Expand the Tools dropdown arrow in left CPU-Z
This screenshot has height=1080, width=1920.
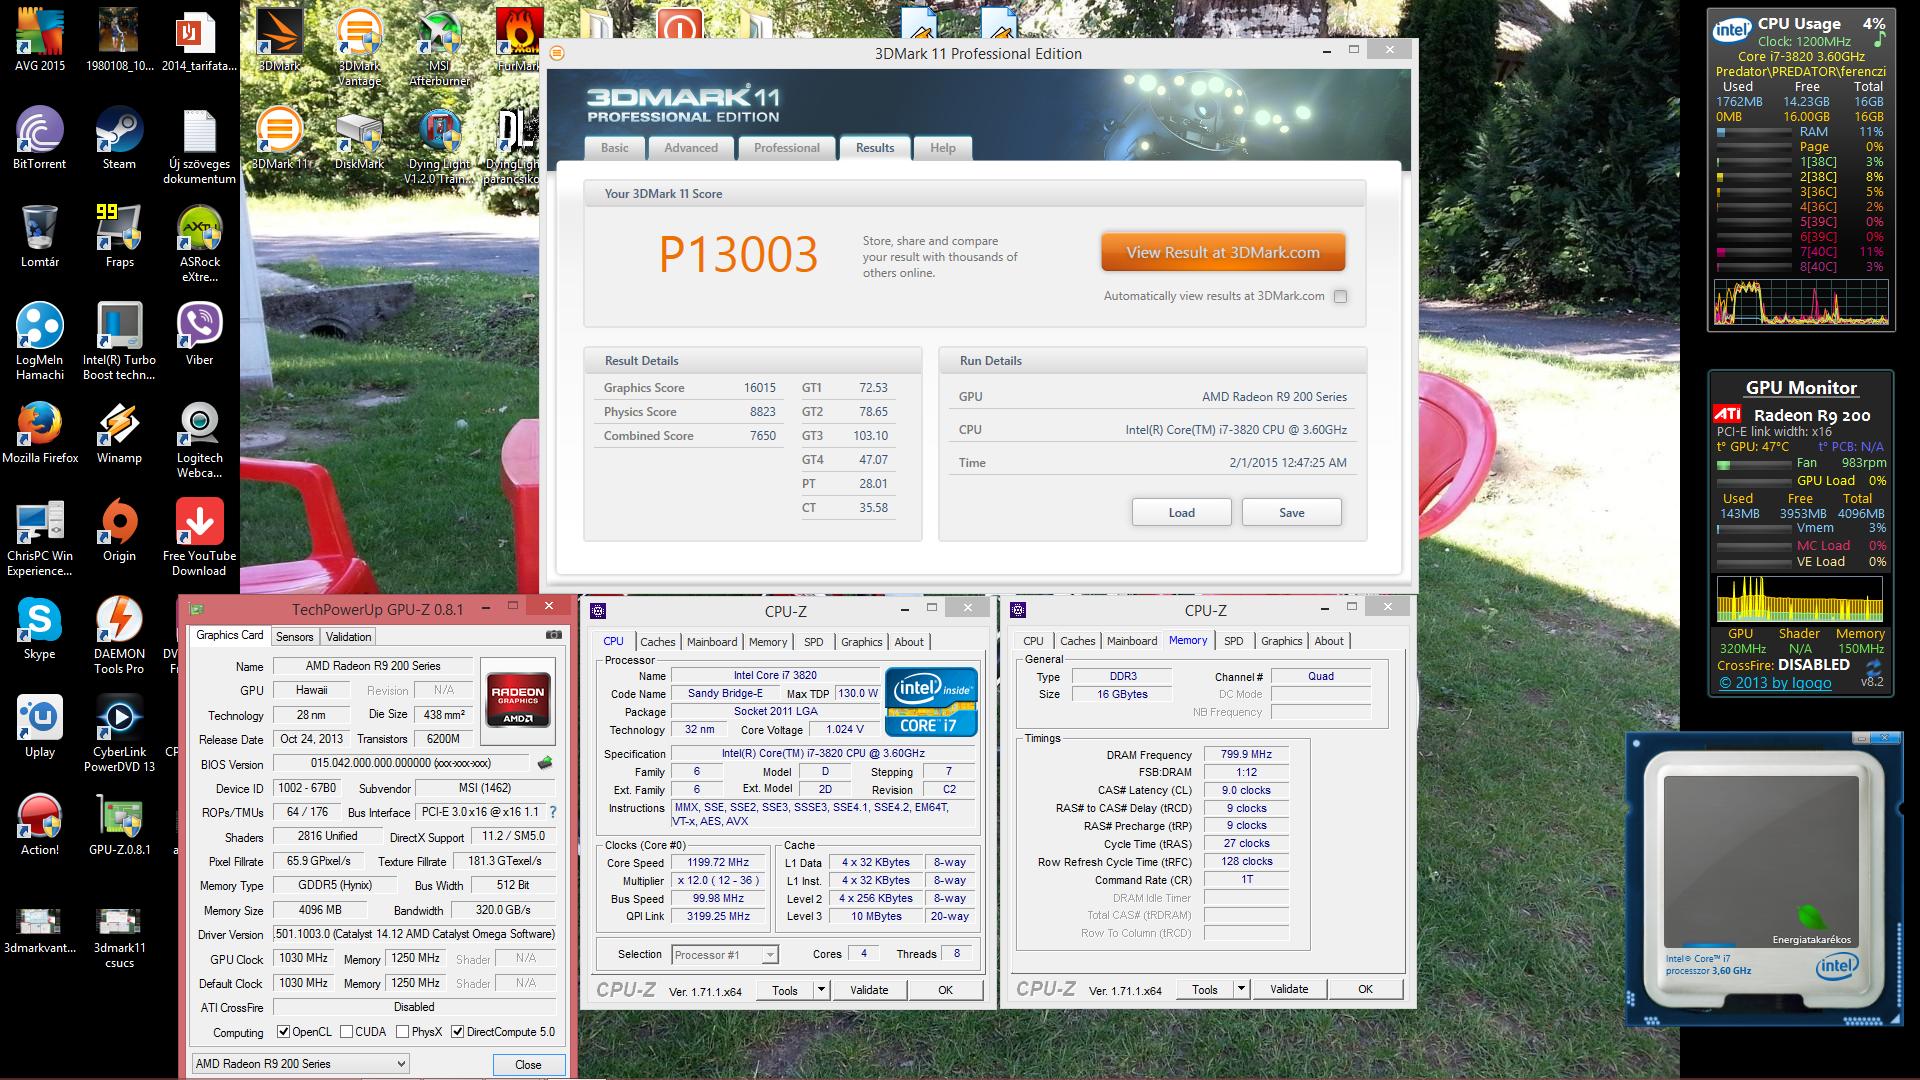(821, 990)
